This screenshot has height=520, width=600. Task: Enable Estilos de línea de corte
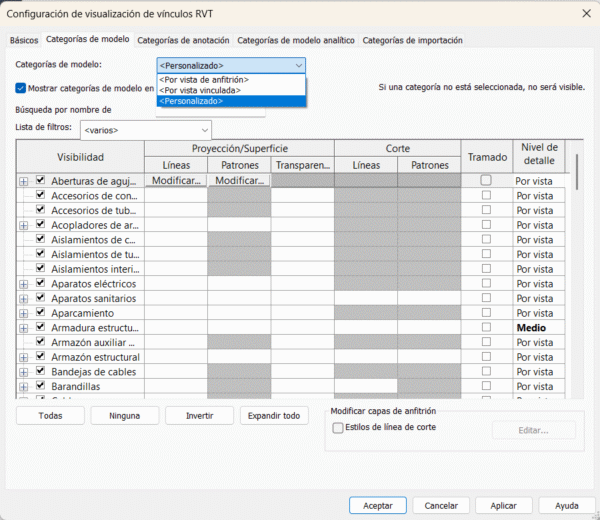click(337, 428)
